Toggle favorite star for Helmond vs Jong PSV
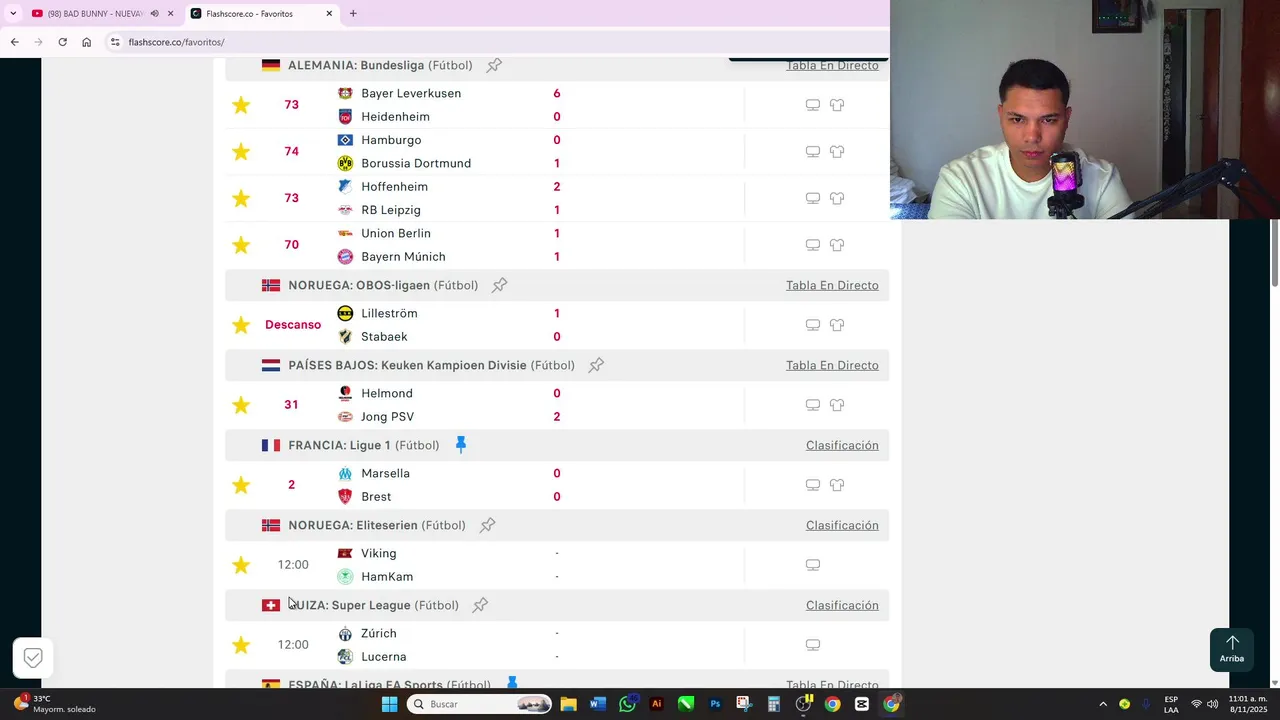This screenshot has height=720, width=1280. pos(241,405)
